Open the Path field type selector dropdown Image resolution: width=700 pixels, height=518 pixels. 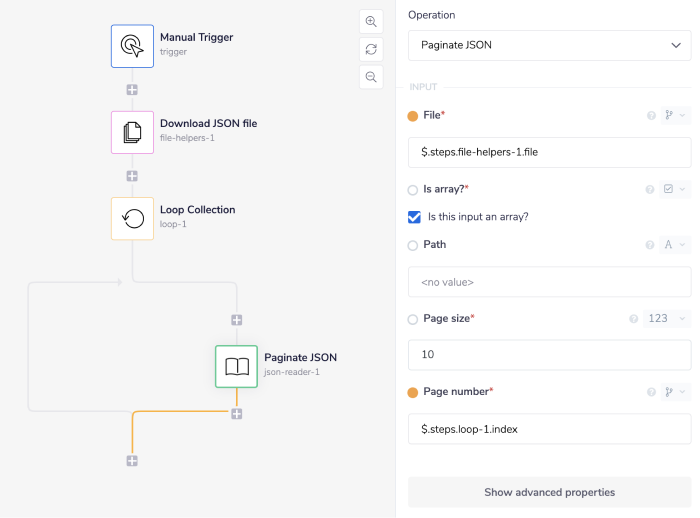[x=675, y=245]
